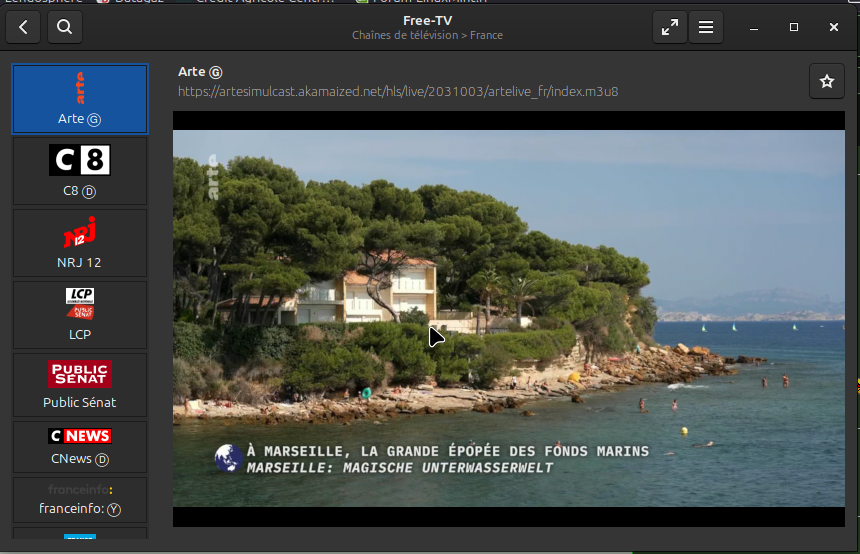Click the back arrow button

[24, 28]
